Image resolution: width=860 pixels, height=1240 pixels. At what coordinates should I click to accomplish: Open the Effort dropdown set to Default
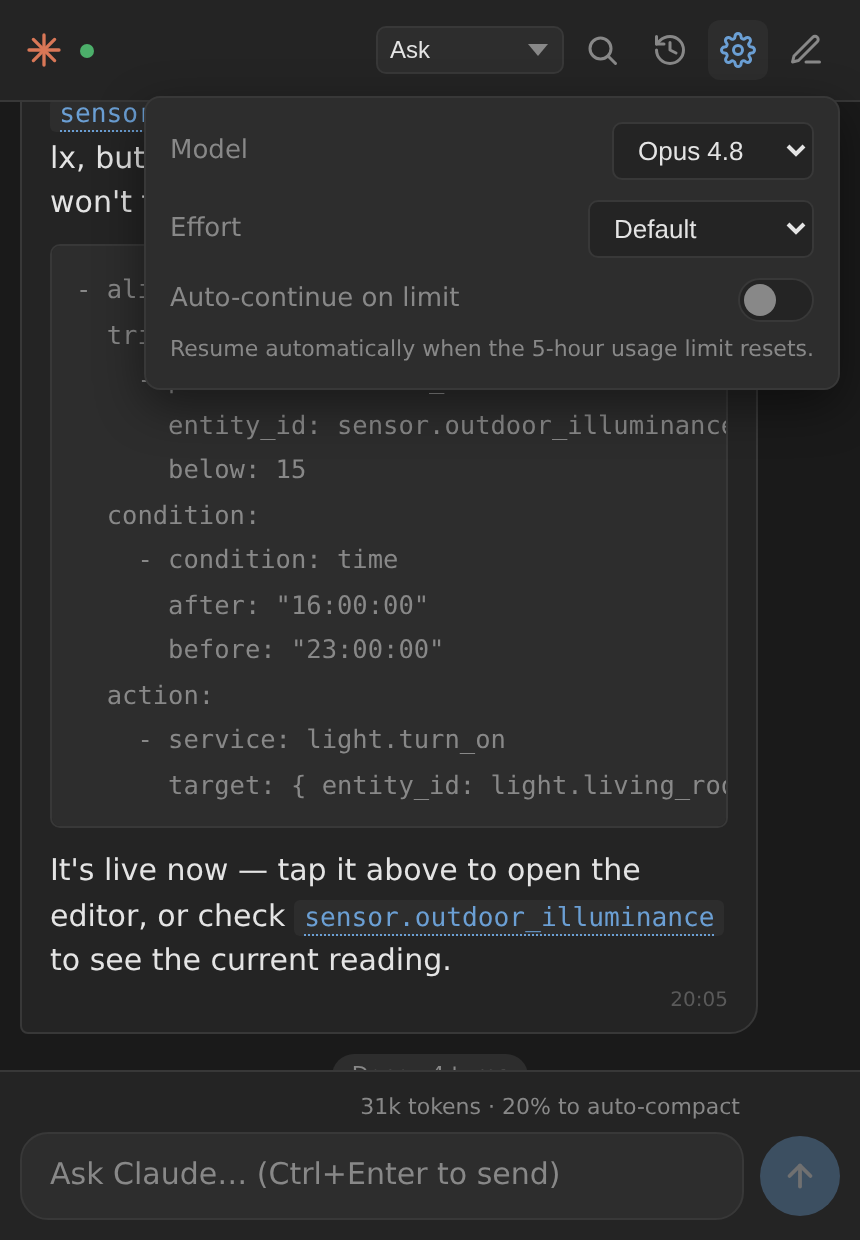click(701, 229)
